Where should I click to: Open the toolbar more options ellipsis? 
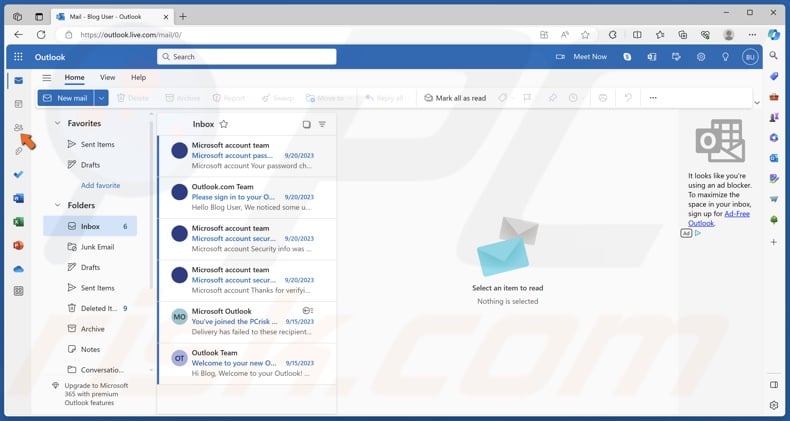tap(653, 98)
